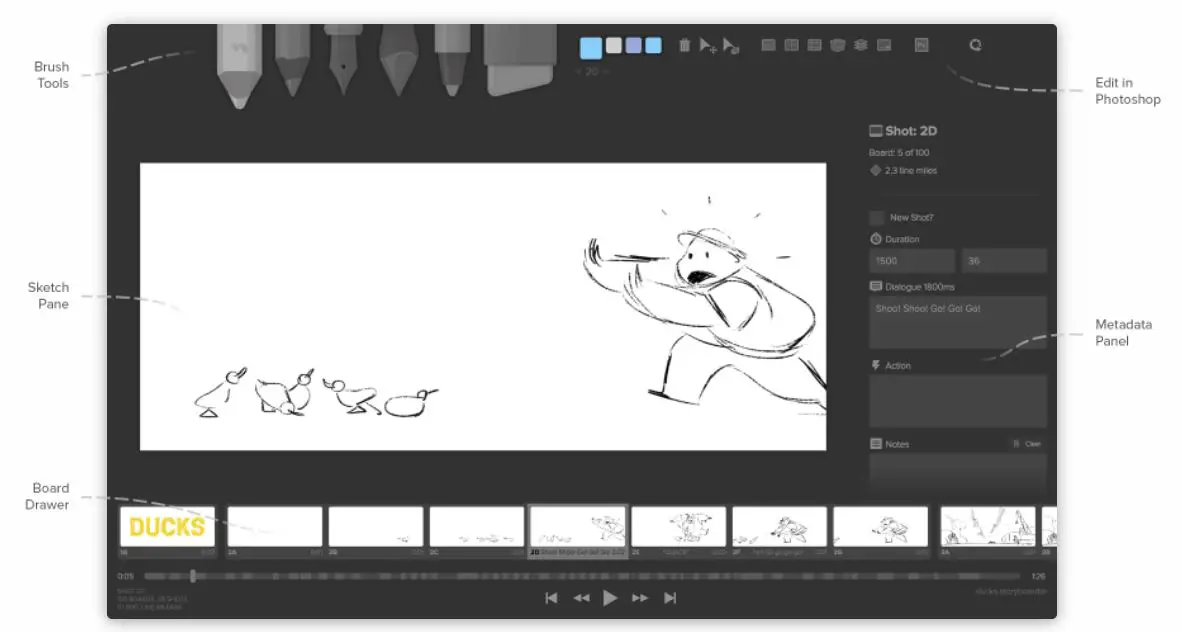Select the fountain pen brush tool
The height and width of the screenshot is (632, 1182).
coord(343,59)
